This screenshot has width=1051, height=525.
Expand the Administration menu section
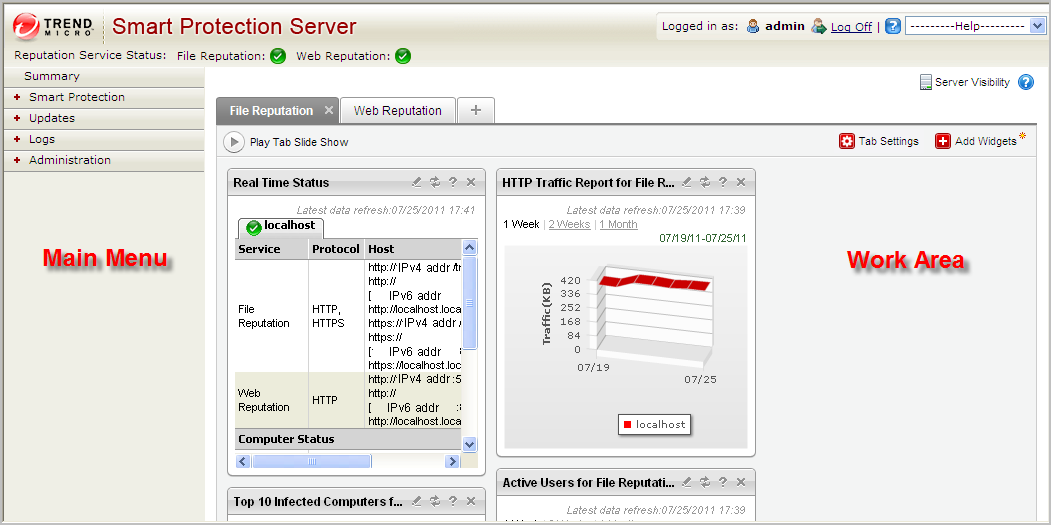[70, 160]
